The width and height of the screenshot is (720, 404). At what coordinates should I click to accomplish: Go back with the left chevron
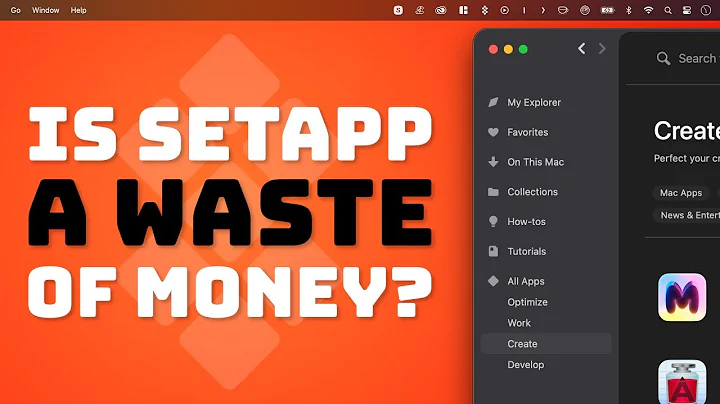click(582, 49)
